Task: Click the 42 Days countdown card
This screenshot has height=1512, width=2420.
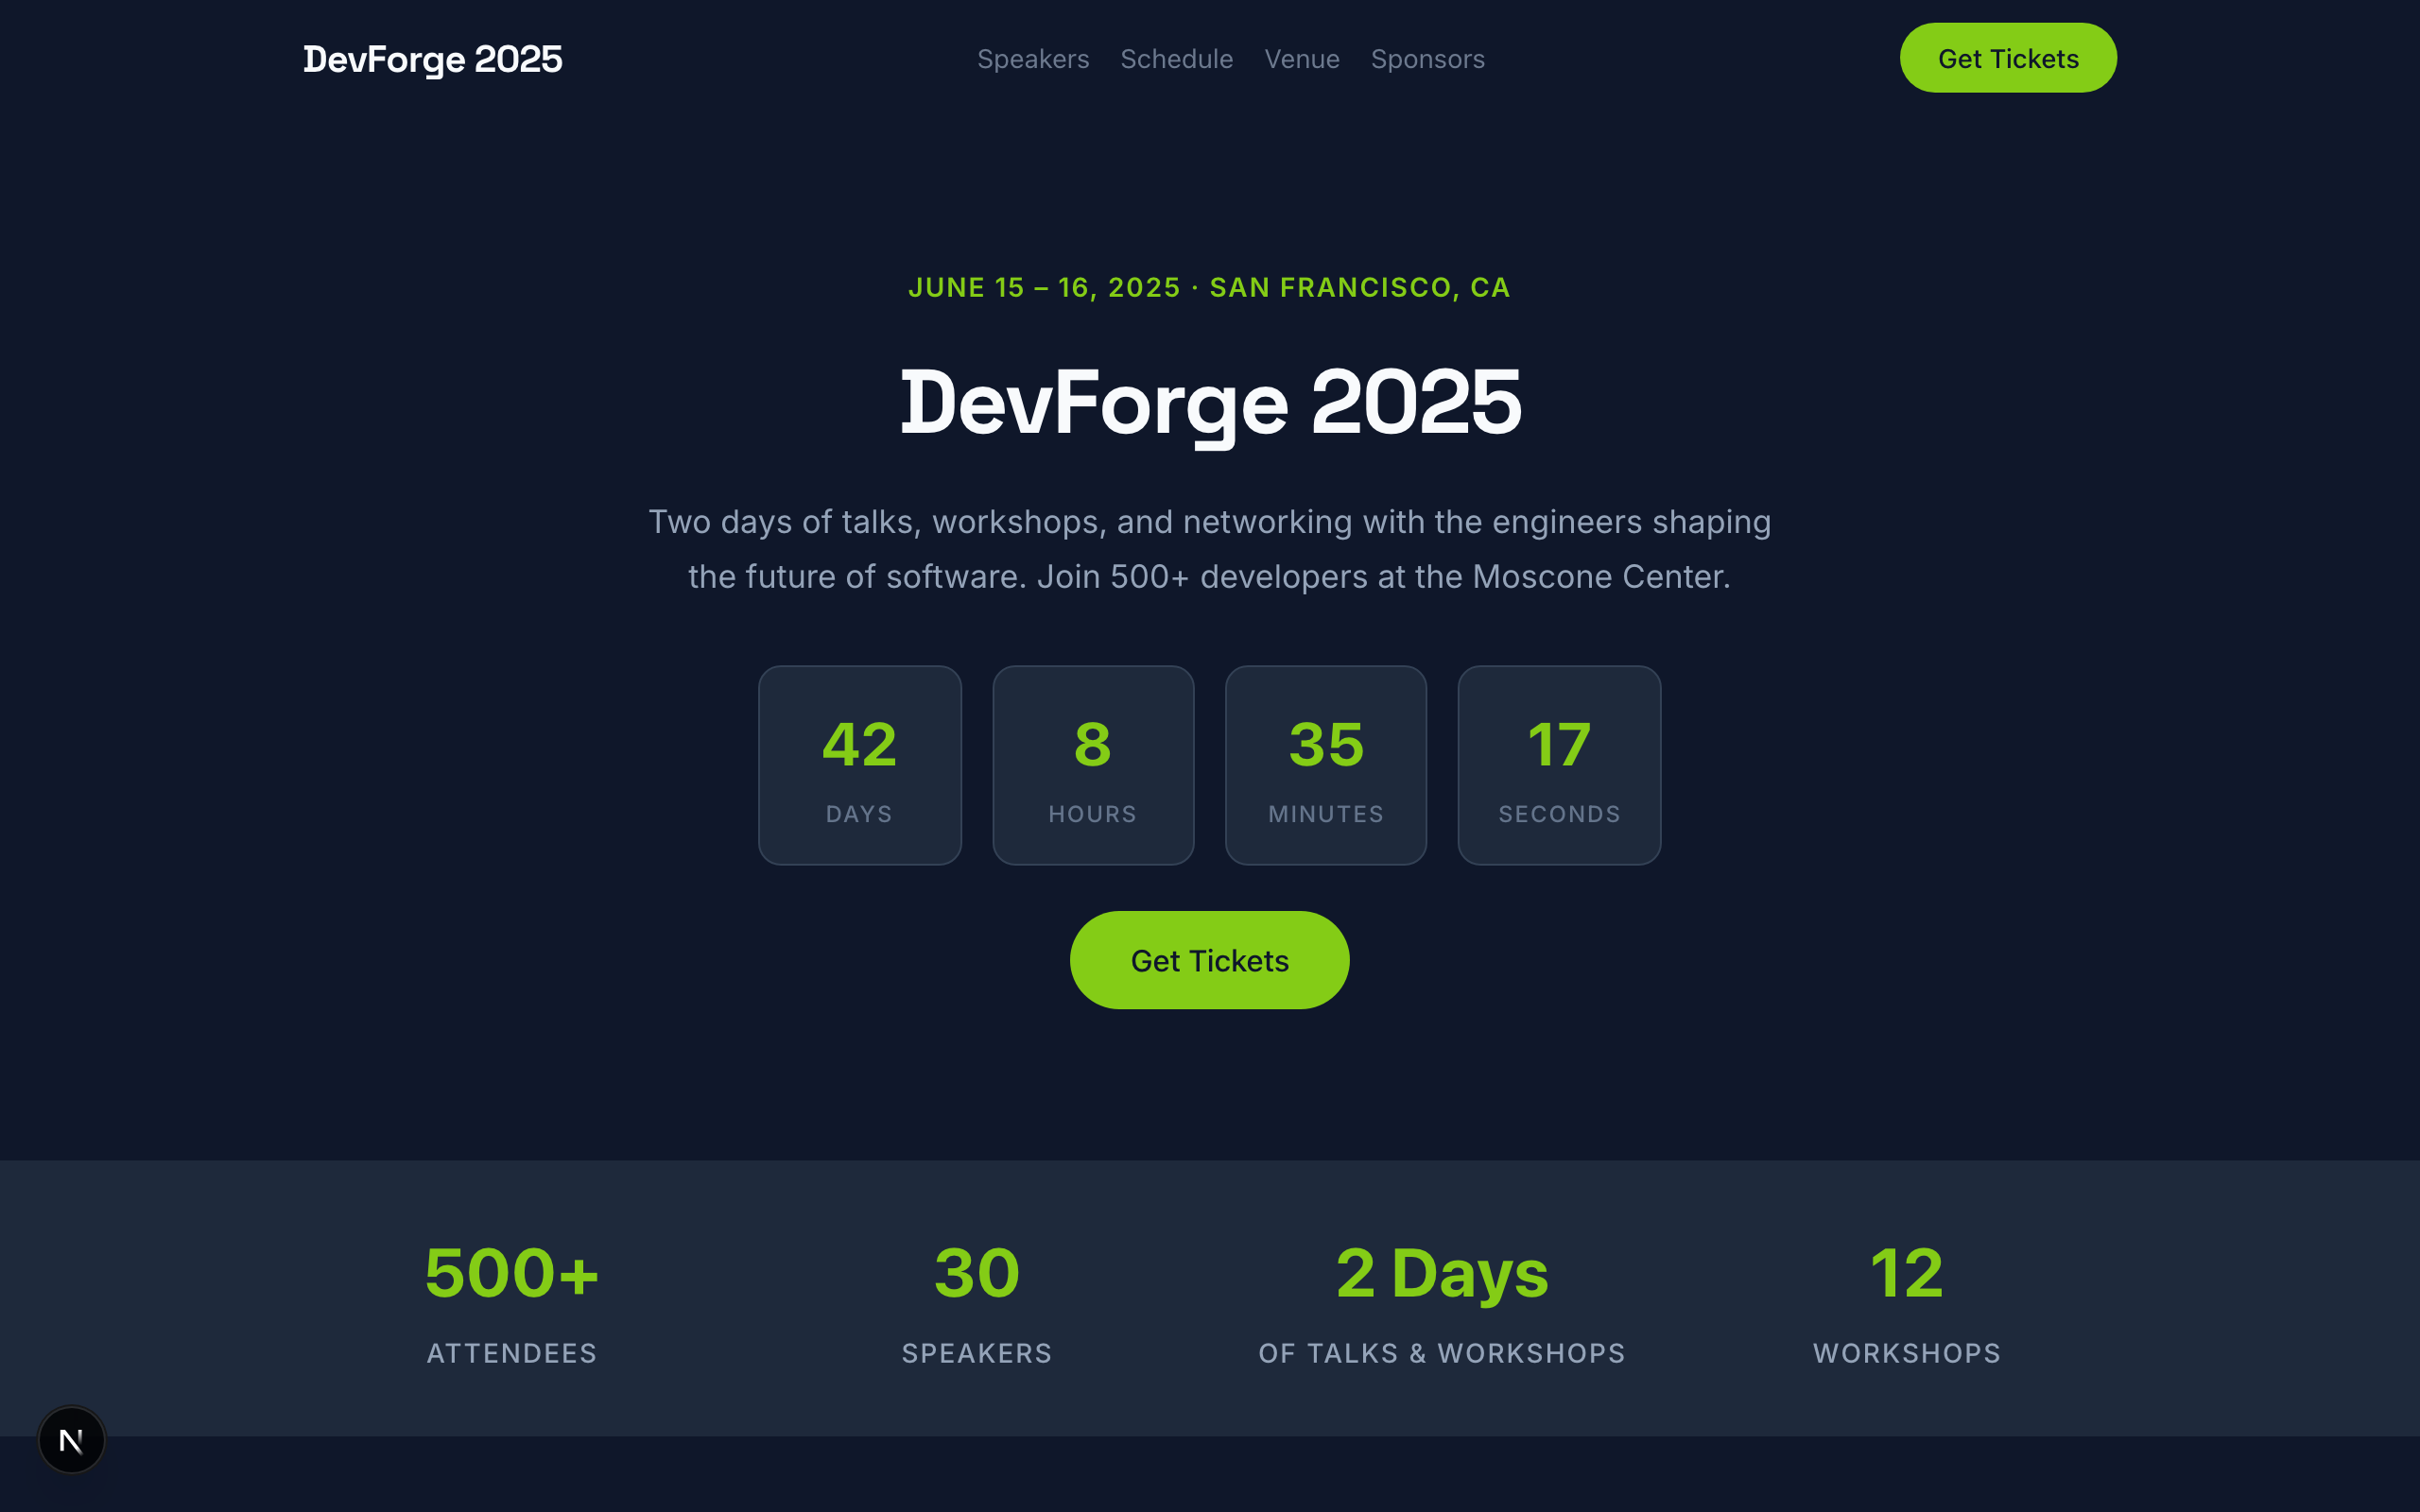Action: coord(859,765)
